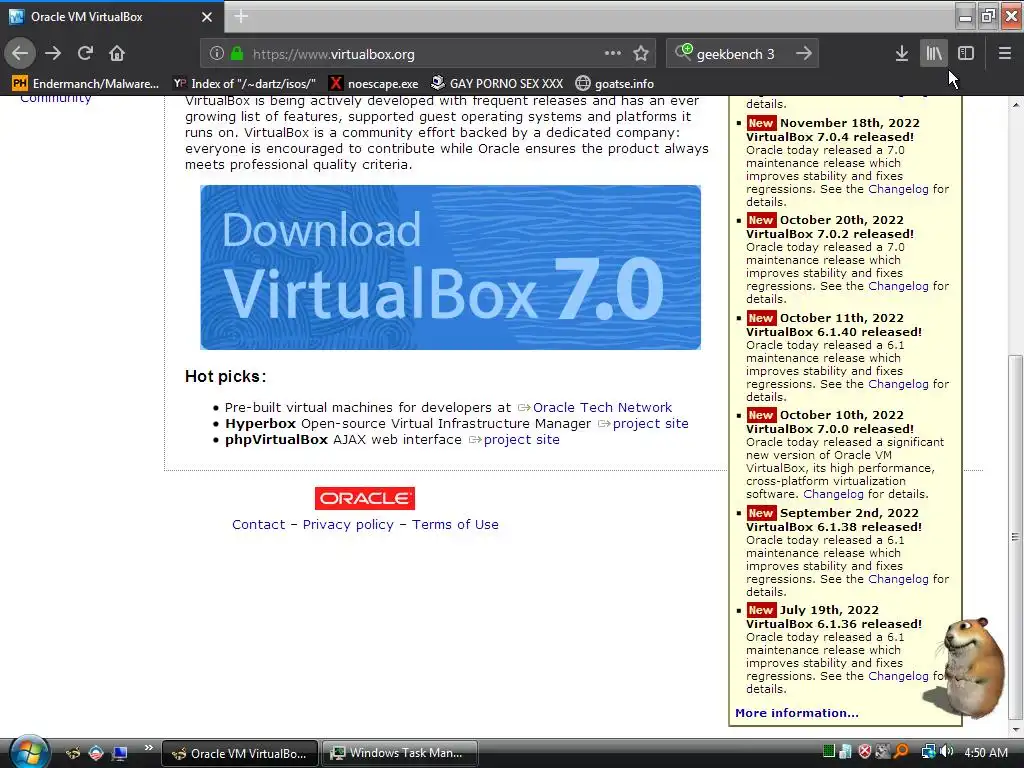Viewport: 1024px width, 768px height.
Task: Open Changelog link for VirtualBox 6.1.36
Action: [898, 677]
